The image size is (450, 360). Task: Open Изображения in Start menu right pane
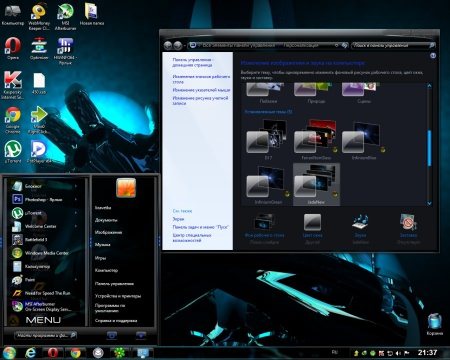coord(108,232)
